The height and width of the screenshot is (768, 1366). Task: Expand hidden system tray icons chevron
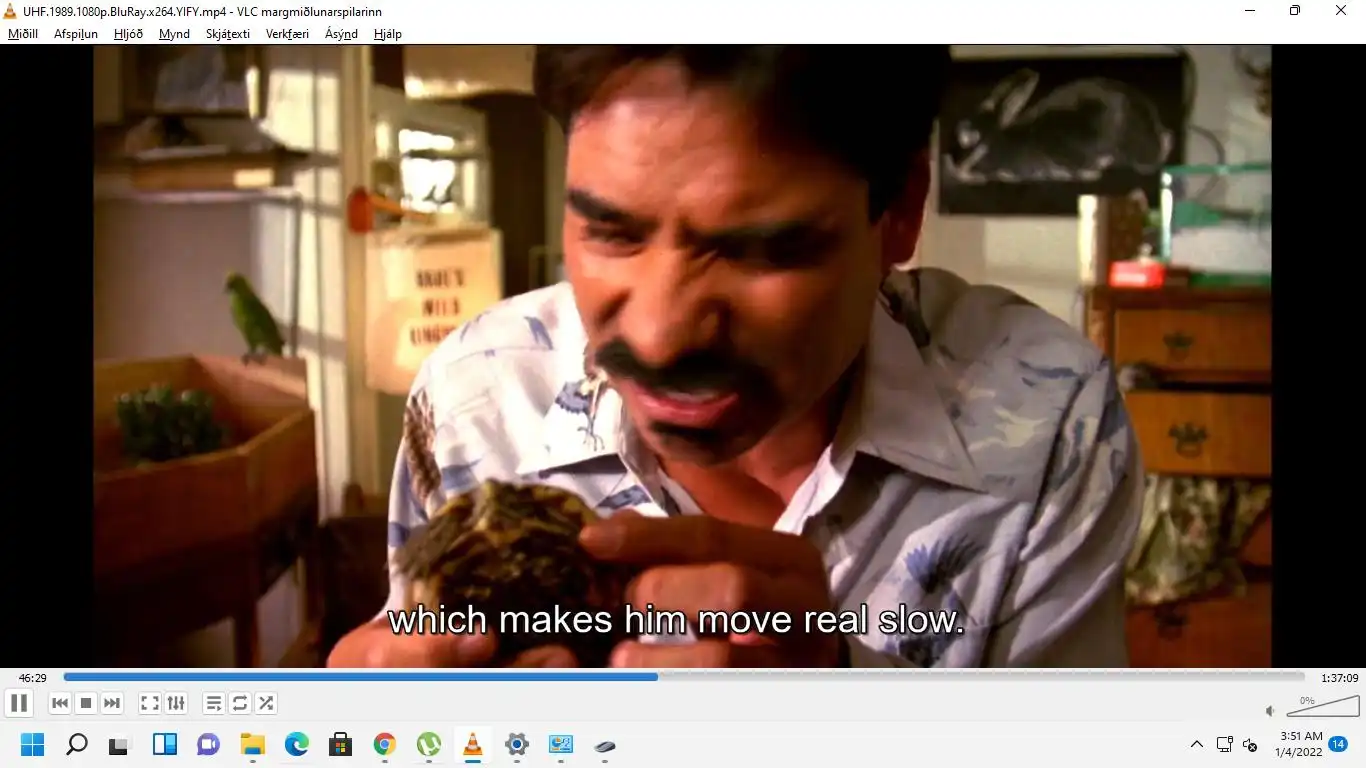coord(1196,745)
